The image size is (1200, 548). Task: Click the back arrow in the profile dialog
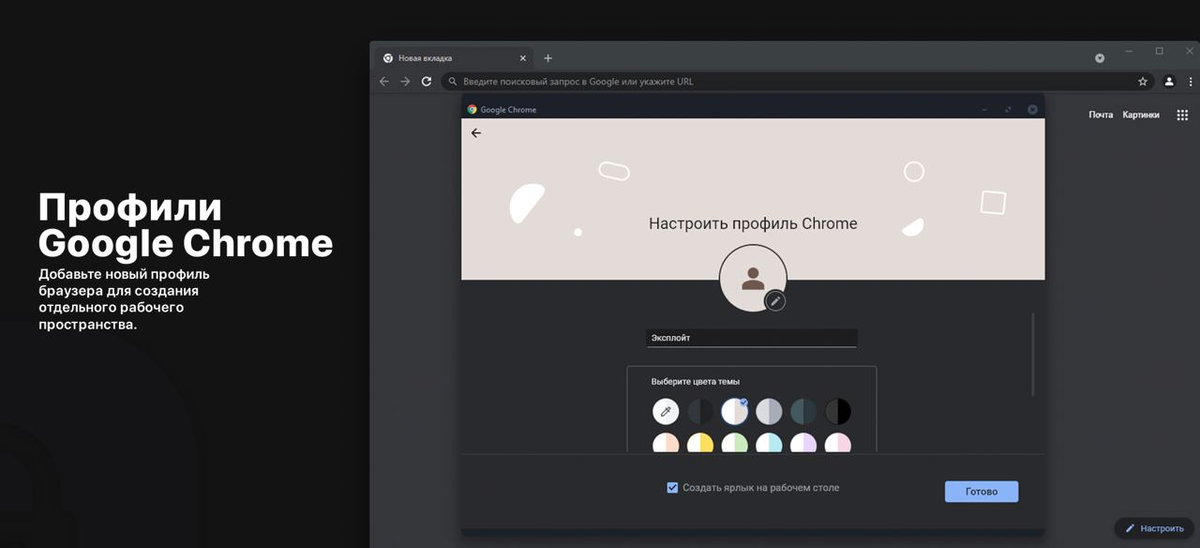(476, 133)
